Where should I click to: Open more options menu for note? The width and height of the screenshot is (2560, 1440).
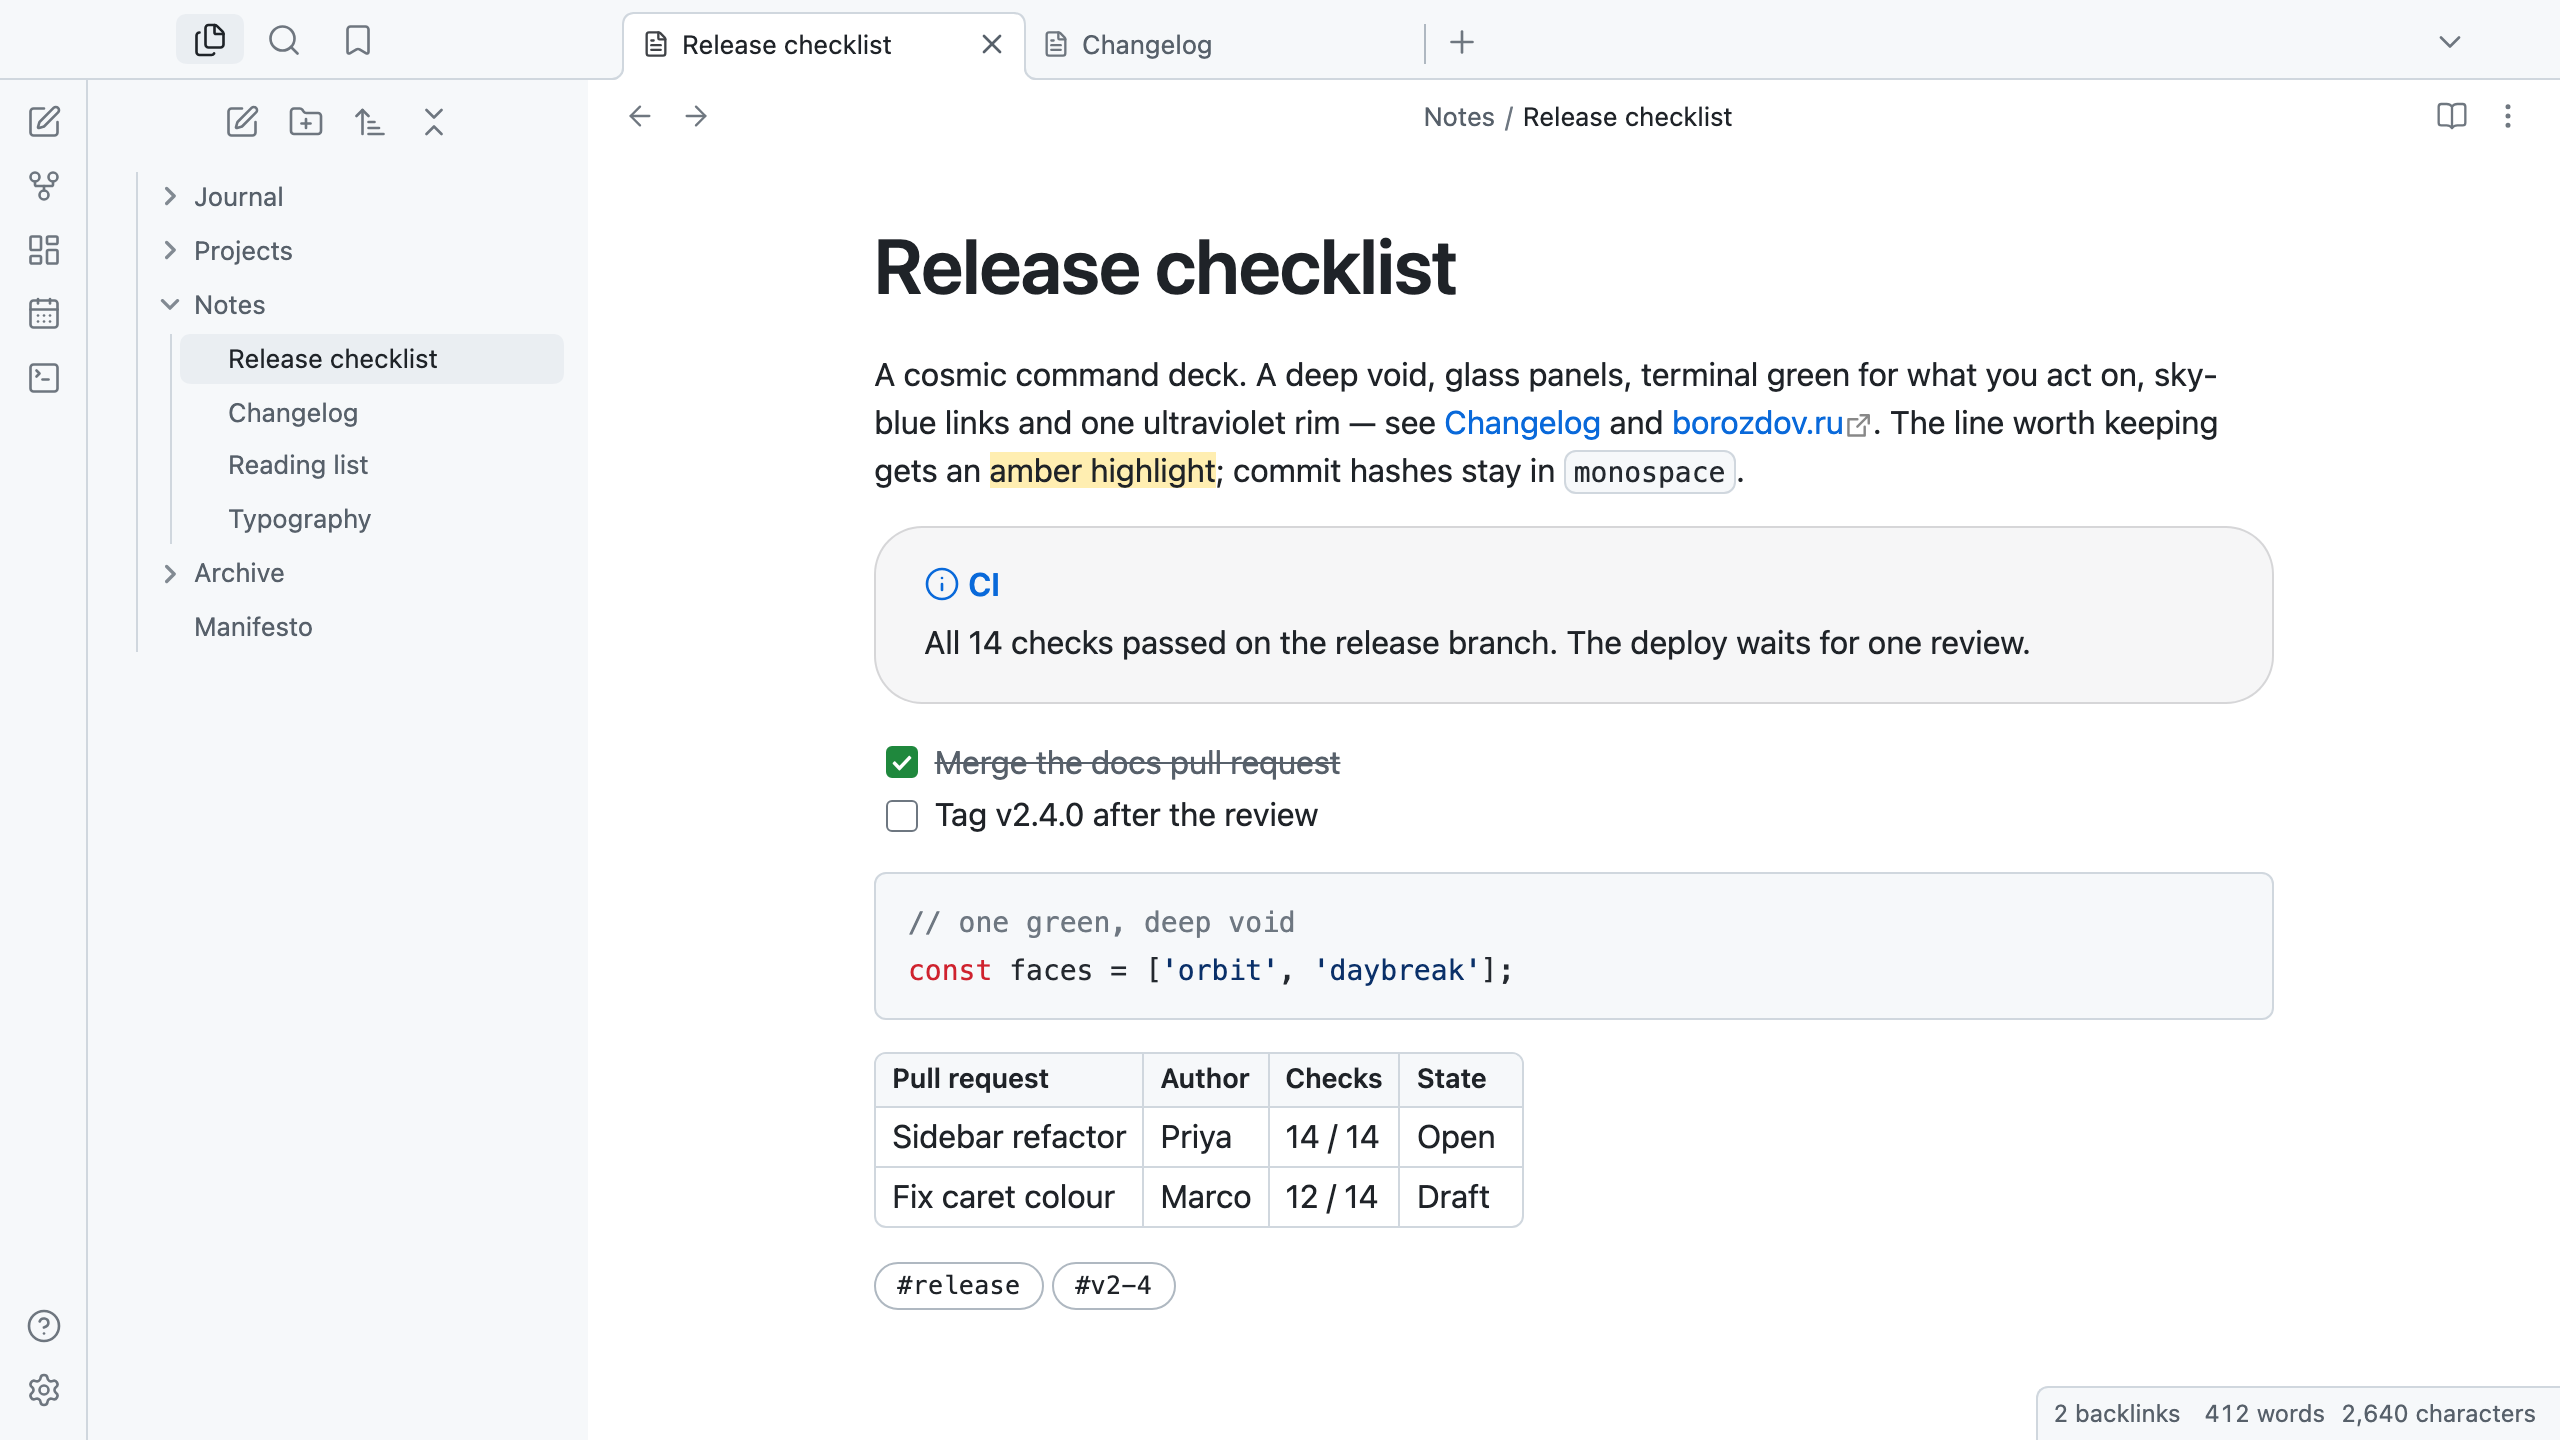click(2508, 116)
